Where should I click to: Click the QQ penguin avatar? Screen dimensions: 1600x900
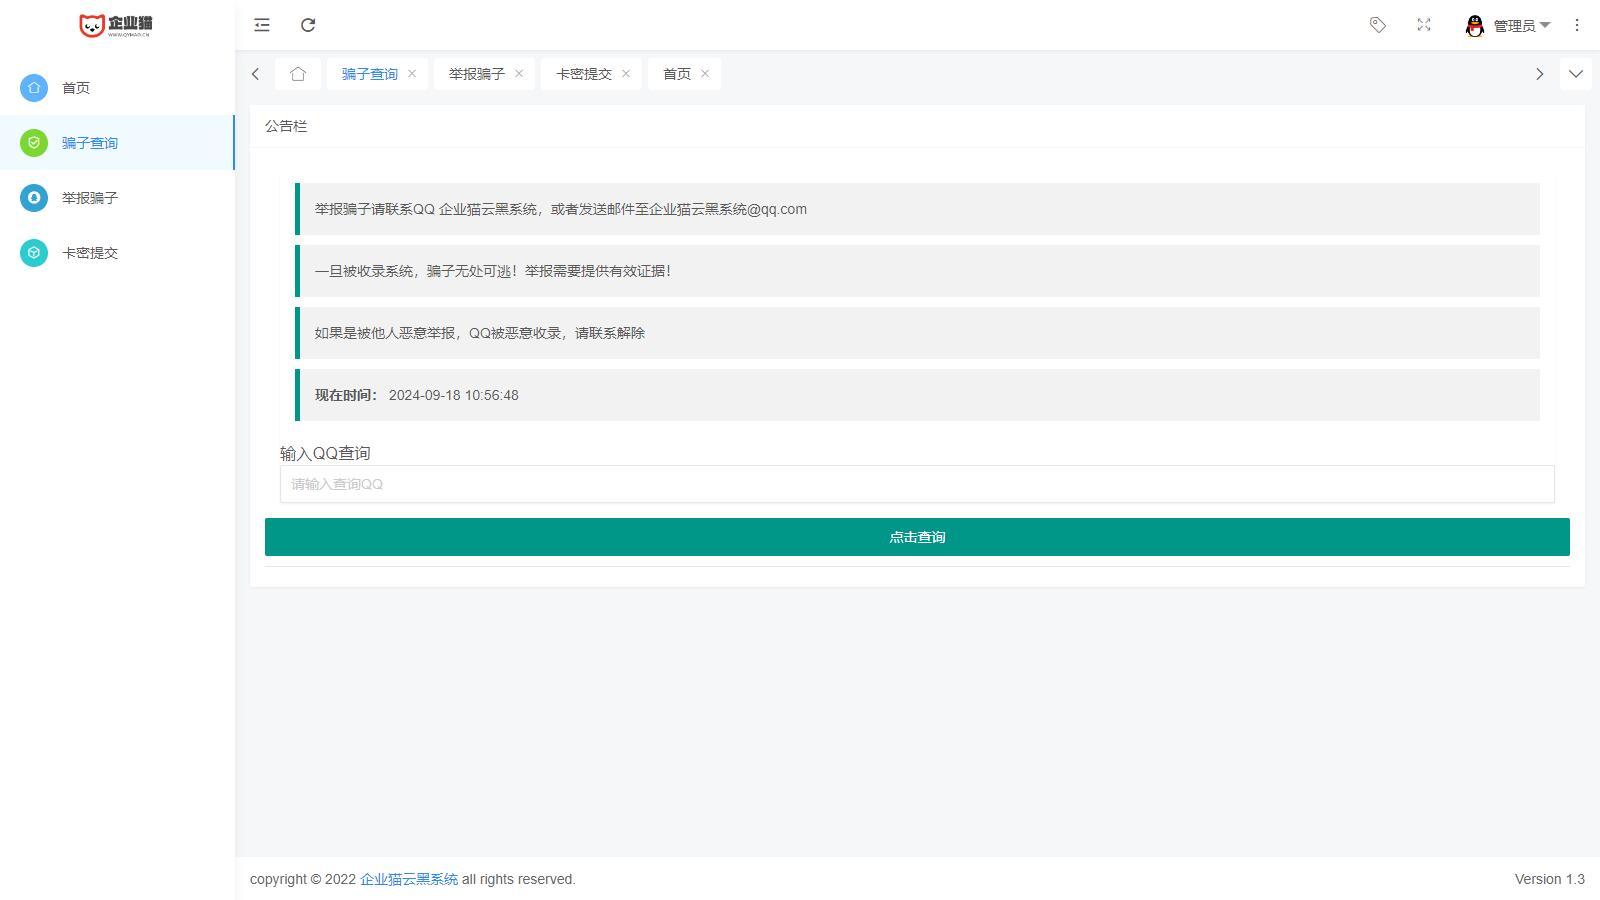(x=1475, y=26)
